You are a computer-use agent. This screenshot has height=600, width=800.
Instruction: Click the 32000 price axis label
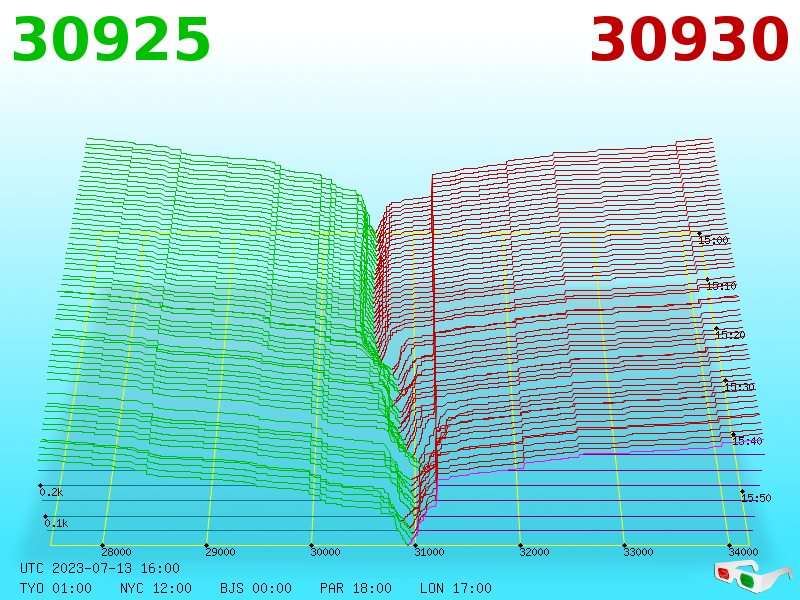(534, 552)
